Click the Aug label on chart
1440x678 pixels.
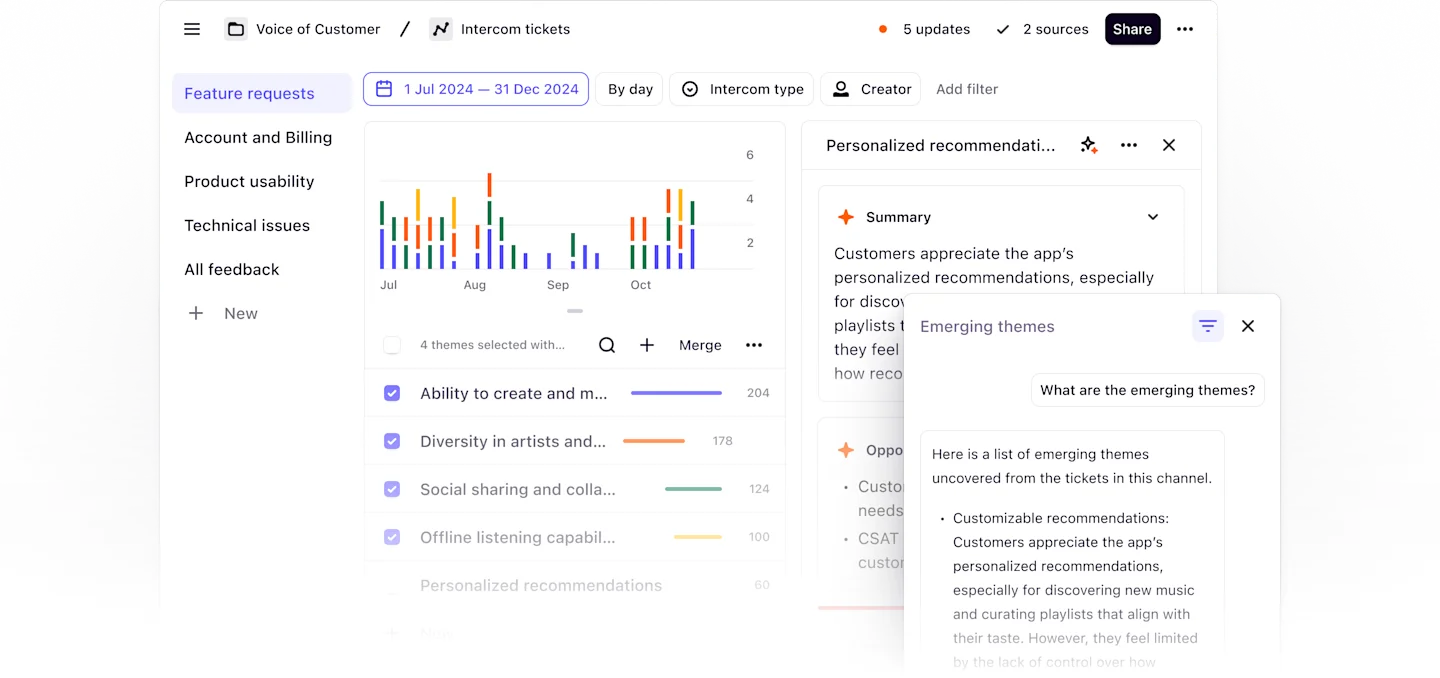click(475, 285)
